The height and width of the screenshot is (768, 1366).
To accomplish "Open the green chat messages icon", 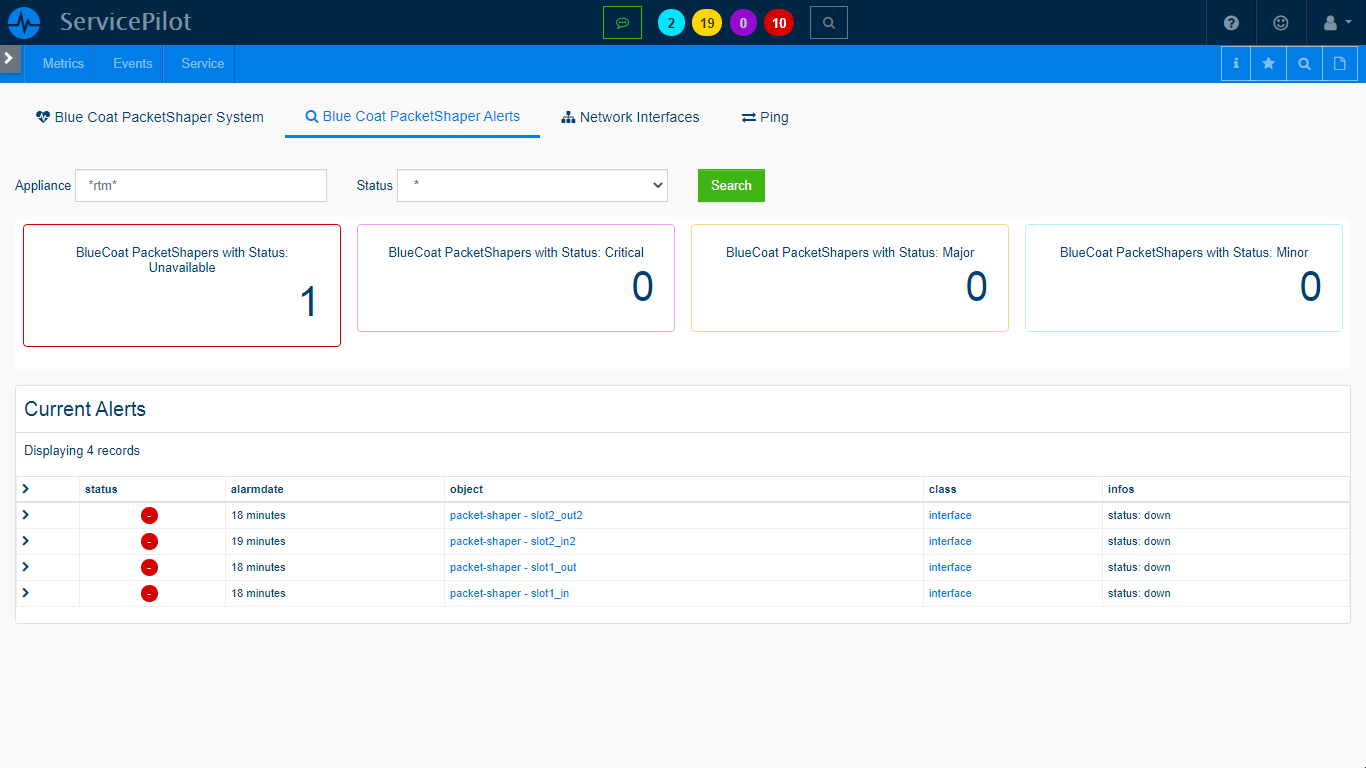I will [x=622, y=23].
